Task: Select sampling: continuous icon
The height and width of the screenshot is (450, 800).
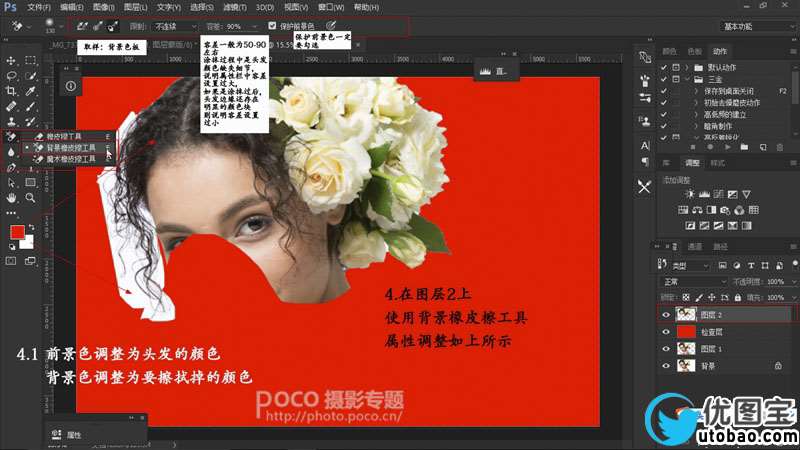Action: 82,26
